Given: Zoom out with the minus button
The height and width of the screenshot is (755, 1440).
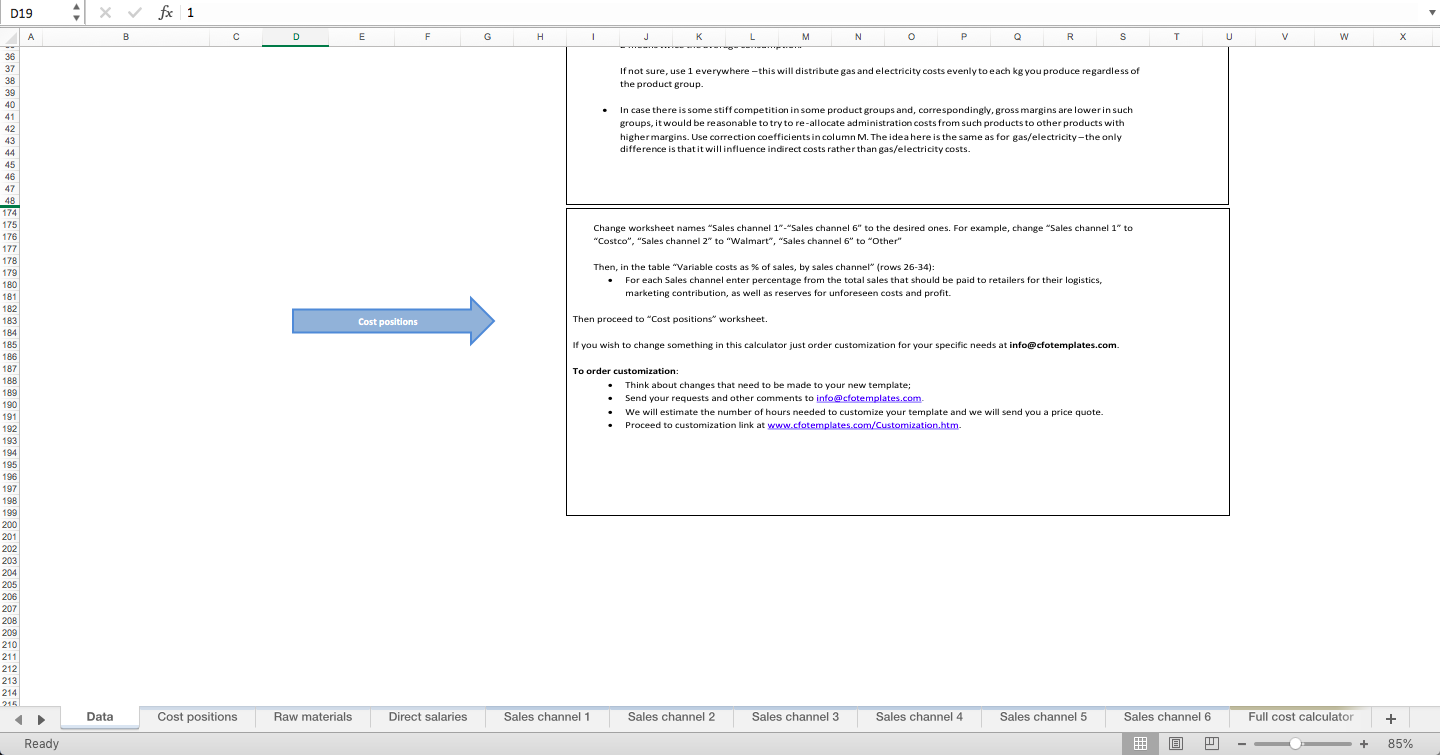Looking at the screenshot, I should click(1242, 743).
